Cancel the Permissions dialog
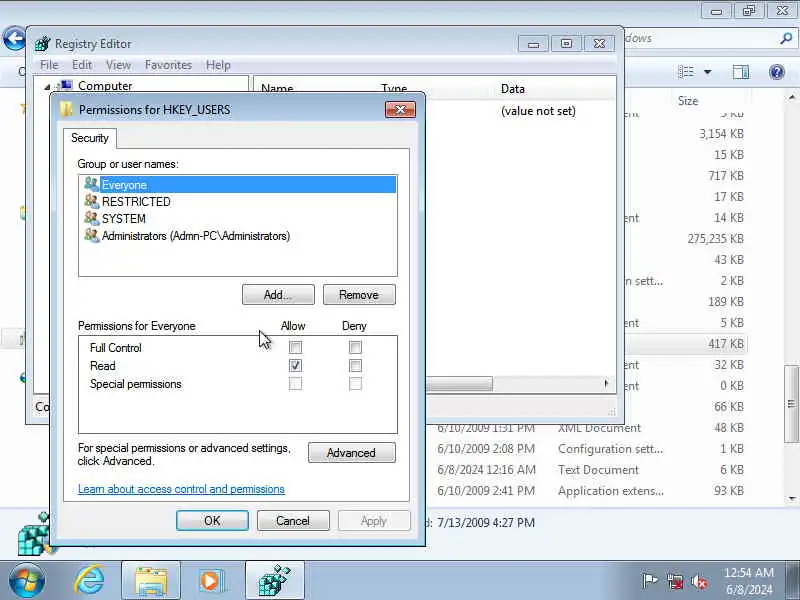 293,520
